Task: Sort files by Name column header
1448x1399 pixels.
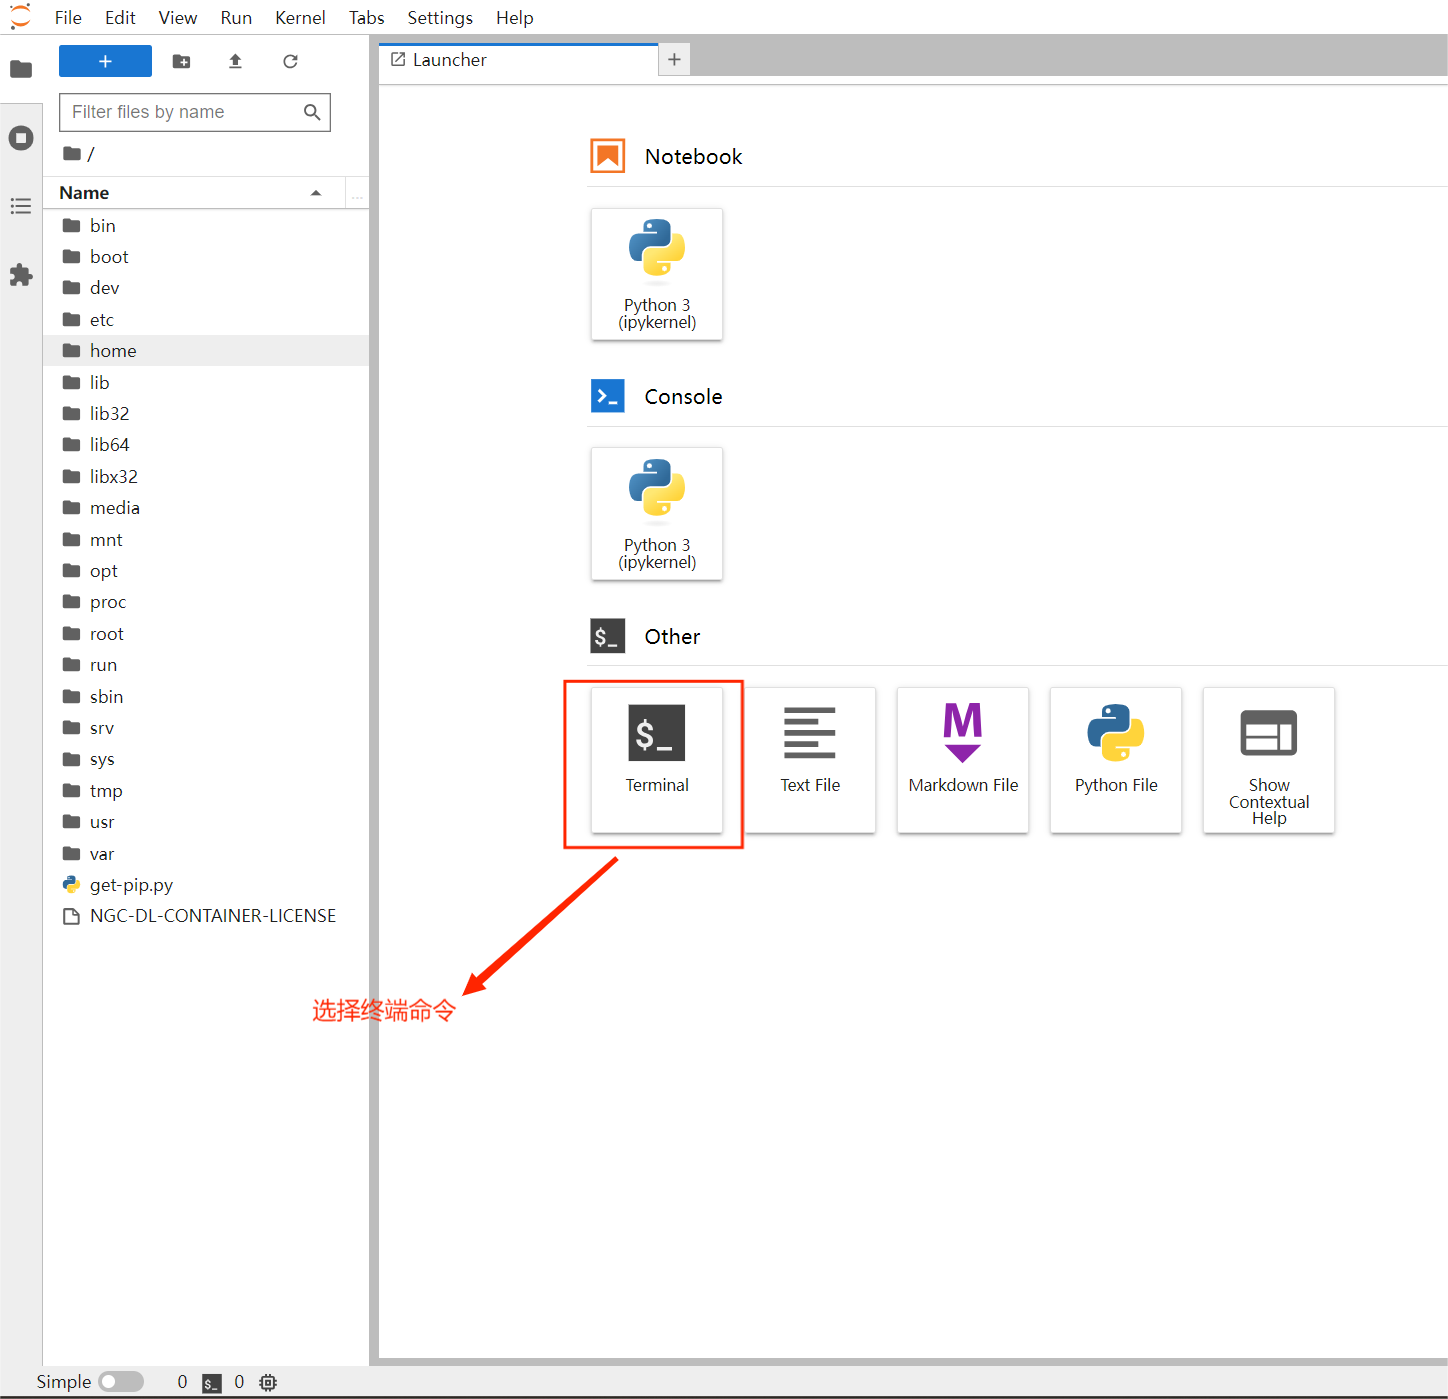Action: click(x=194, y=193)
